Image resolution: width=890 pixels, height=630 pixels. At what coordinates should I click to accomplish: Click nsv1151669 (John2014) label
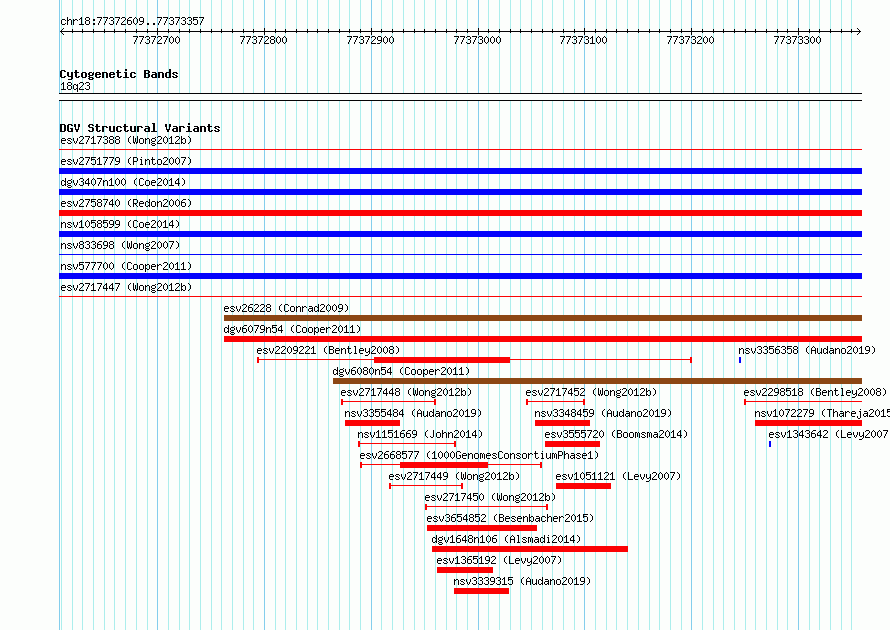[420, 434]
